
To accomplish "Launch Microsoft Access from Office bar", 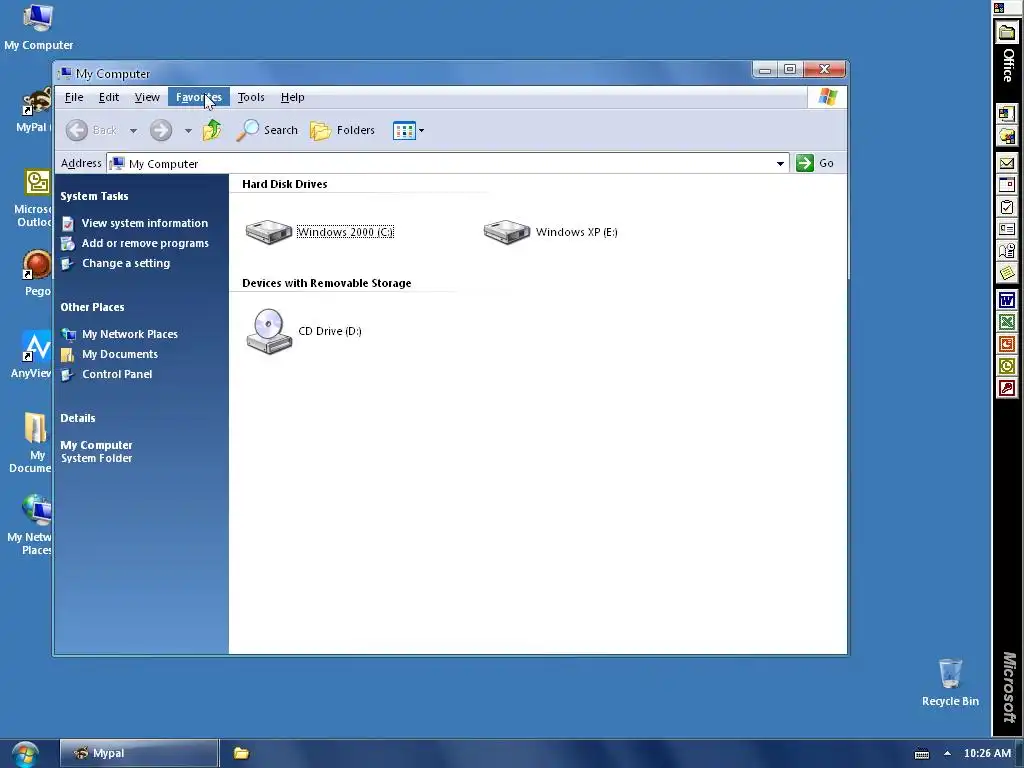I will pos(1007,389).
